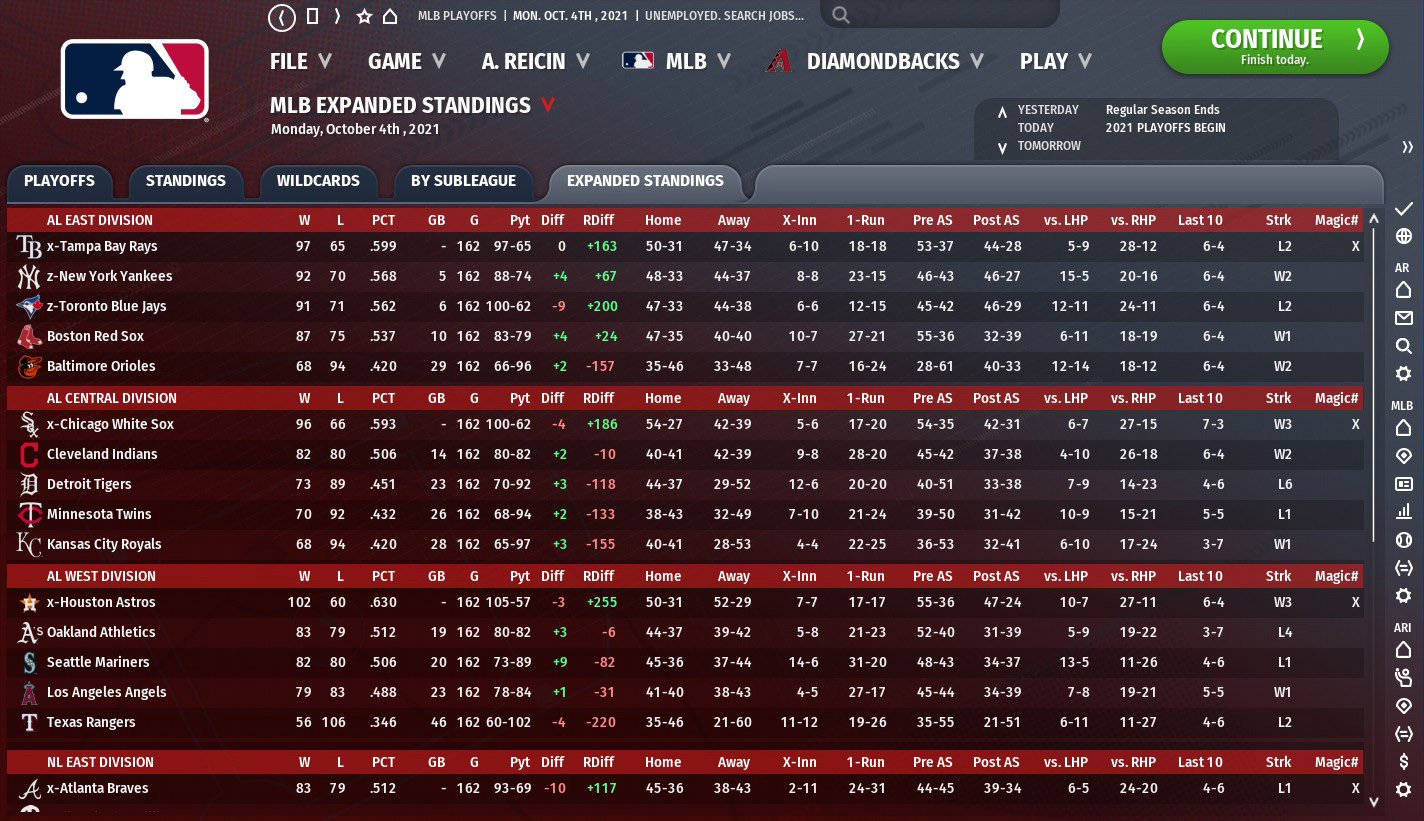This screenshot has height=821, width=1424.
Task: Click the Minnesota Twins logo
Action: pyautogui.click(x=28, y=514)
